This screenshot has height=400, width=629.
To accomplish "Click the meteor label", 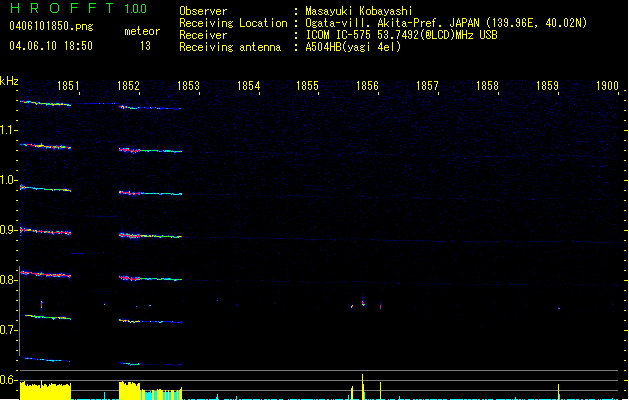I will click(142, 31).
